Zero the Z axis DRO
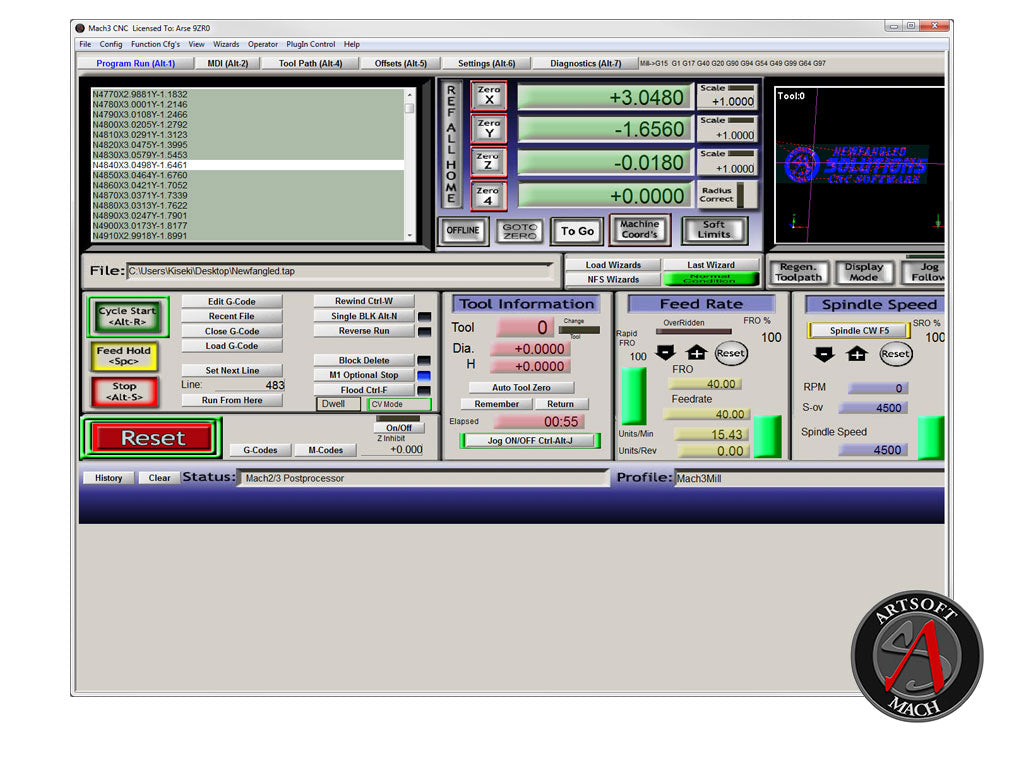Image resolution: width=1024 pixels, height=768 pixels. [488, 163]
